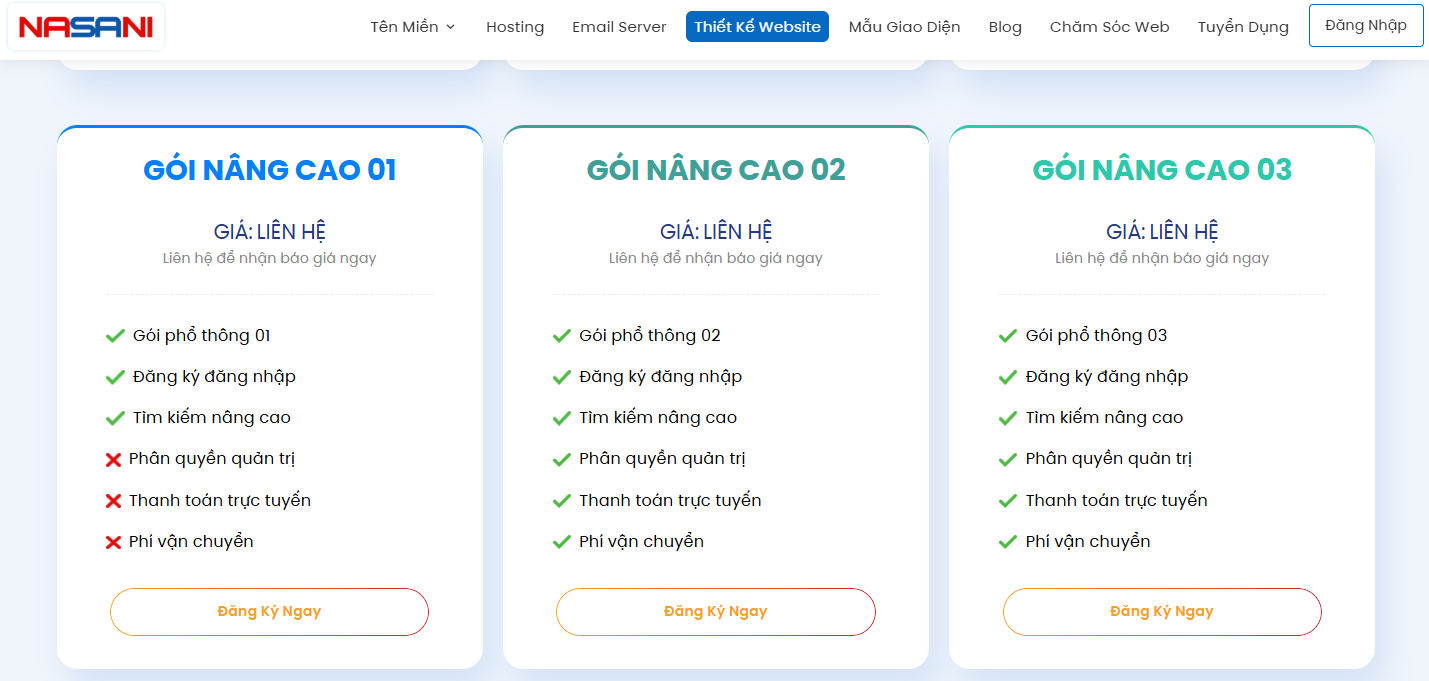The image size is (1429, 681).
Task: Expand the Tên Miền dropdown menu
Action: coord(411,27)
